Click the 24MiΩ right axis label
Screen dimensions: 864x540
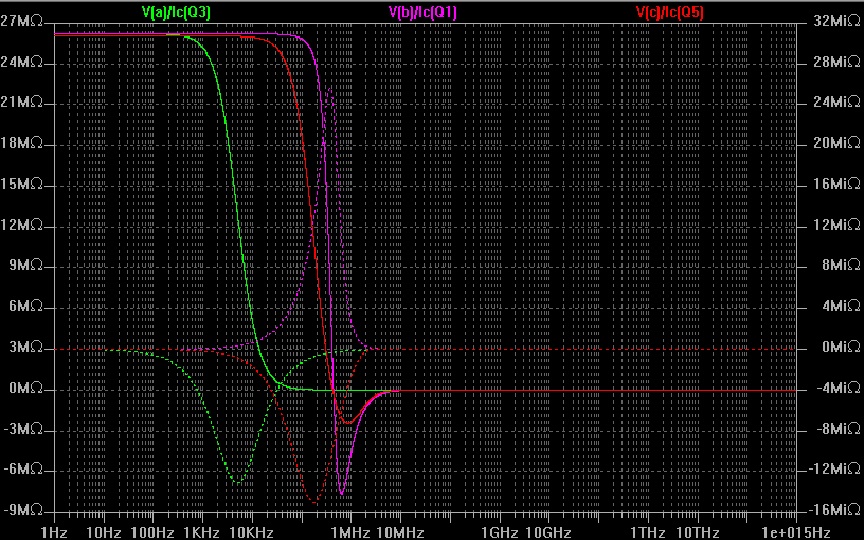[x=836, y=102]
